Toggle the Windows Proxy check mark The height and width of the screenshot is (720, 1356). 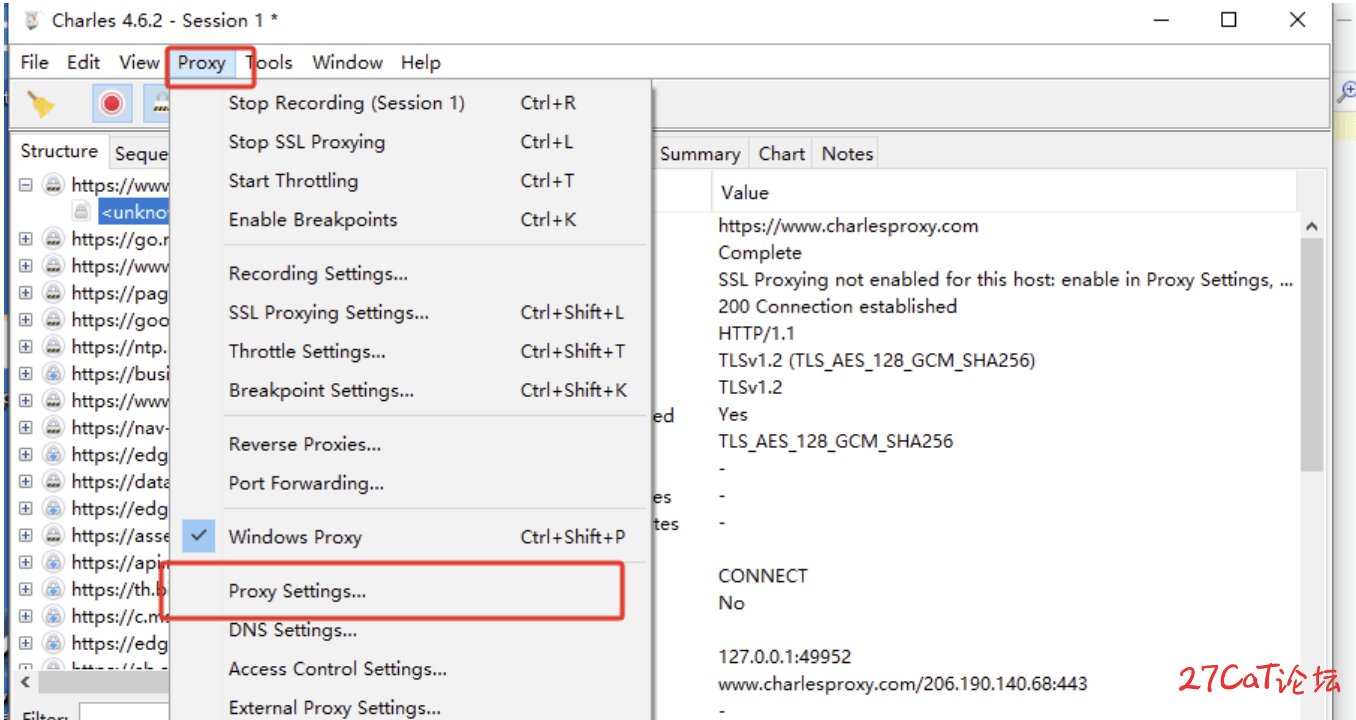point(198,536)
